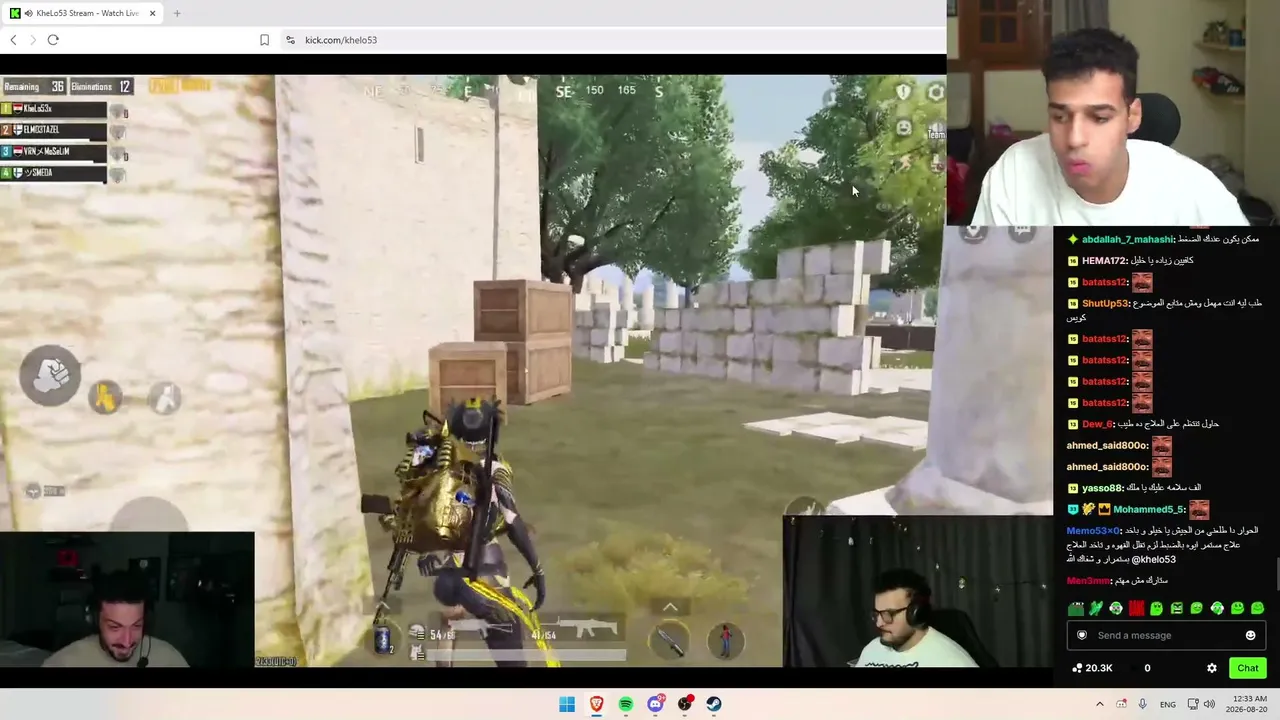The height and width of the screenshot is (720, 1280).
Task: Open abdallah_7_mahashi's chat profile
Action: [1128, 240]
